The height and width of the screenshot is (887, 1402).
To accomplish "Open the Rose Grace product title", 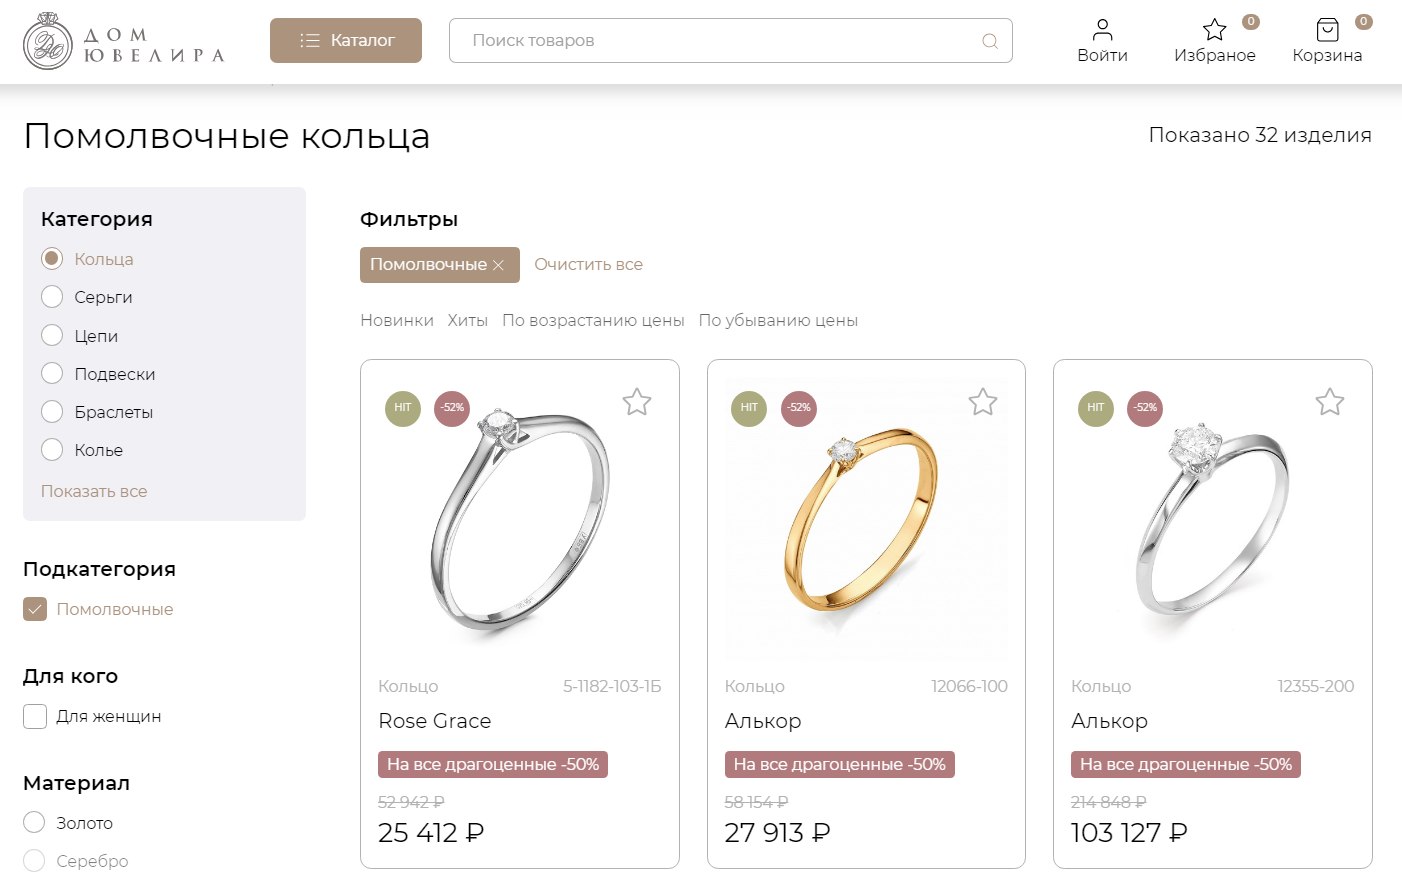I will click(434, 721).
